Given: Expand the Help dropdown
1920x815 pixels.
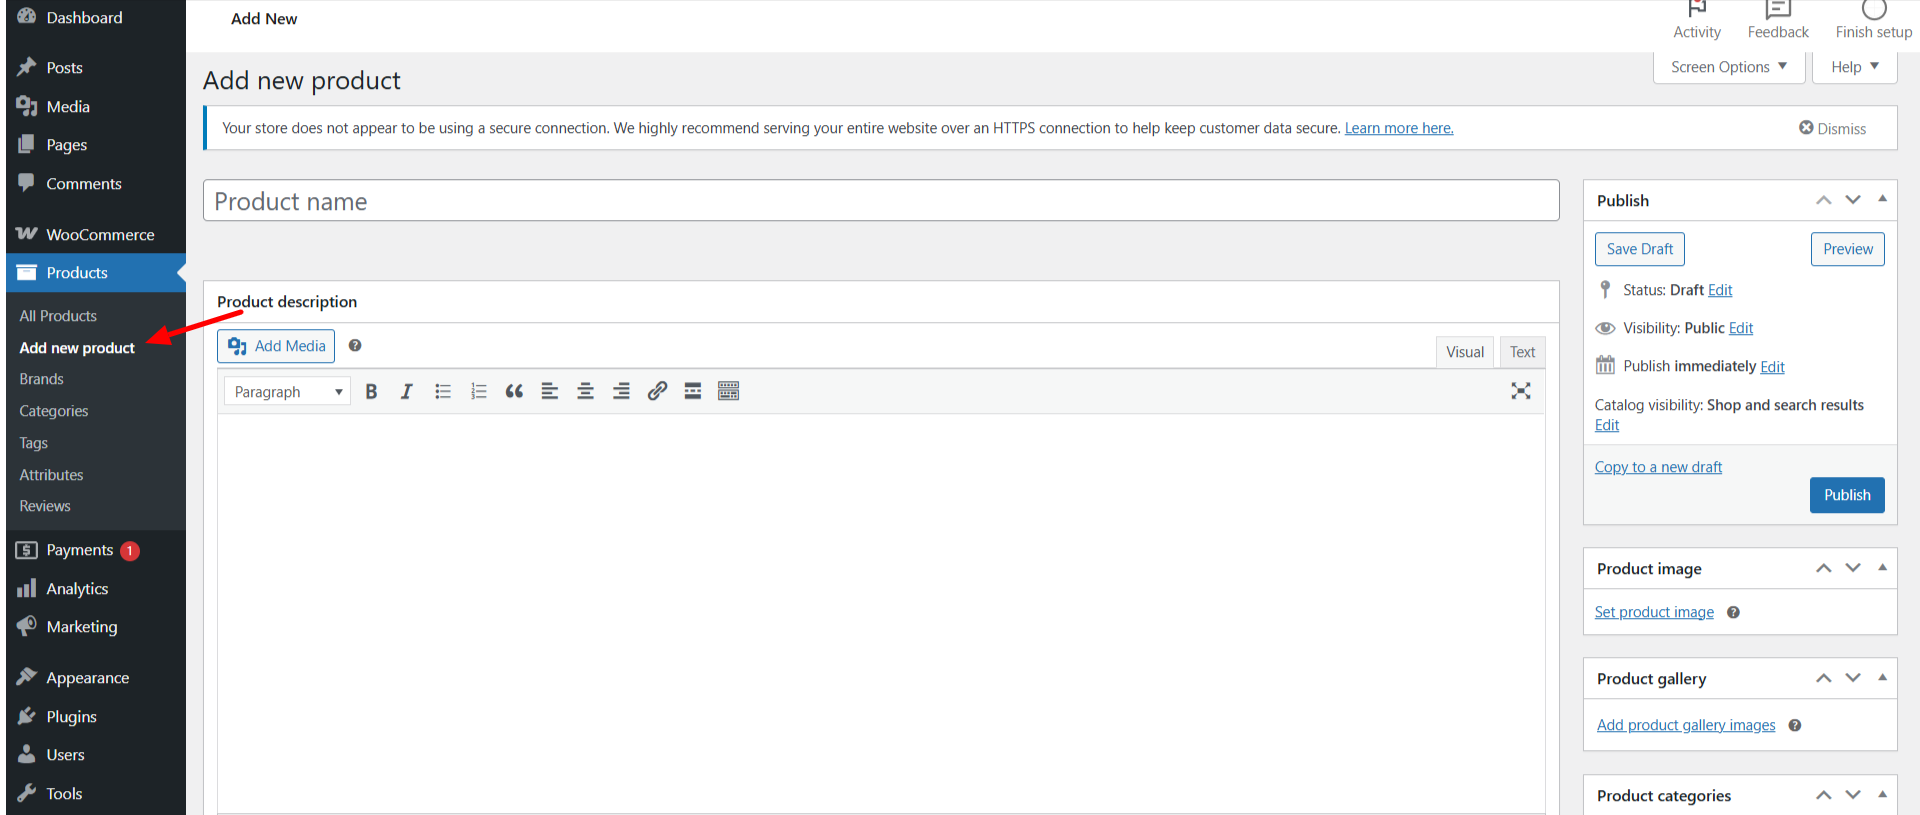Looking at the screenshot, I should pyautogui.click(x=1855, y=67).
